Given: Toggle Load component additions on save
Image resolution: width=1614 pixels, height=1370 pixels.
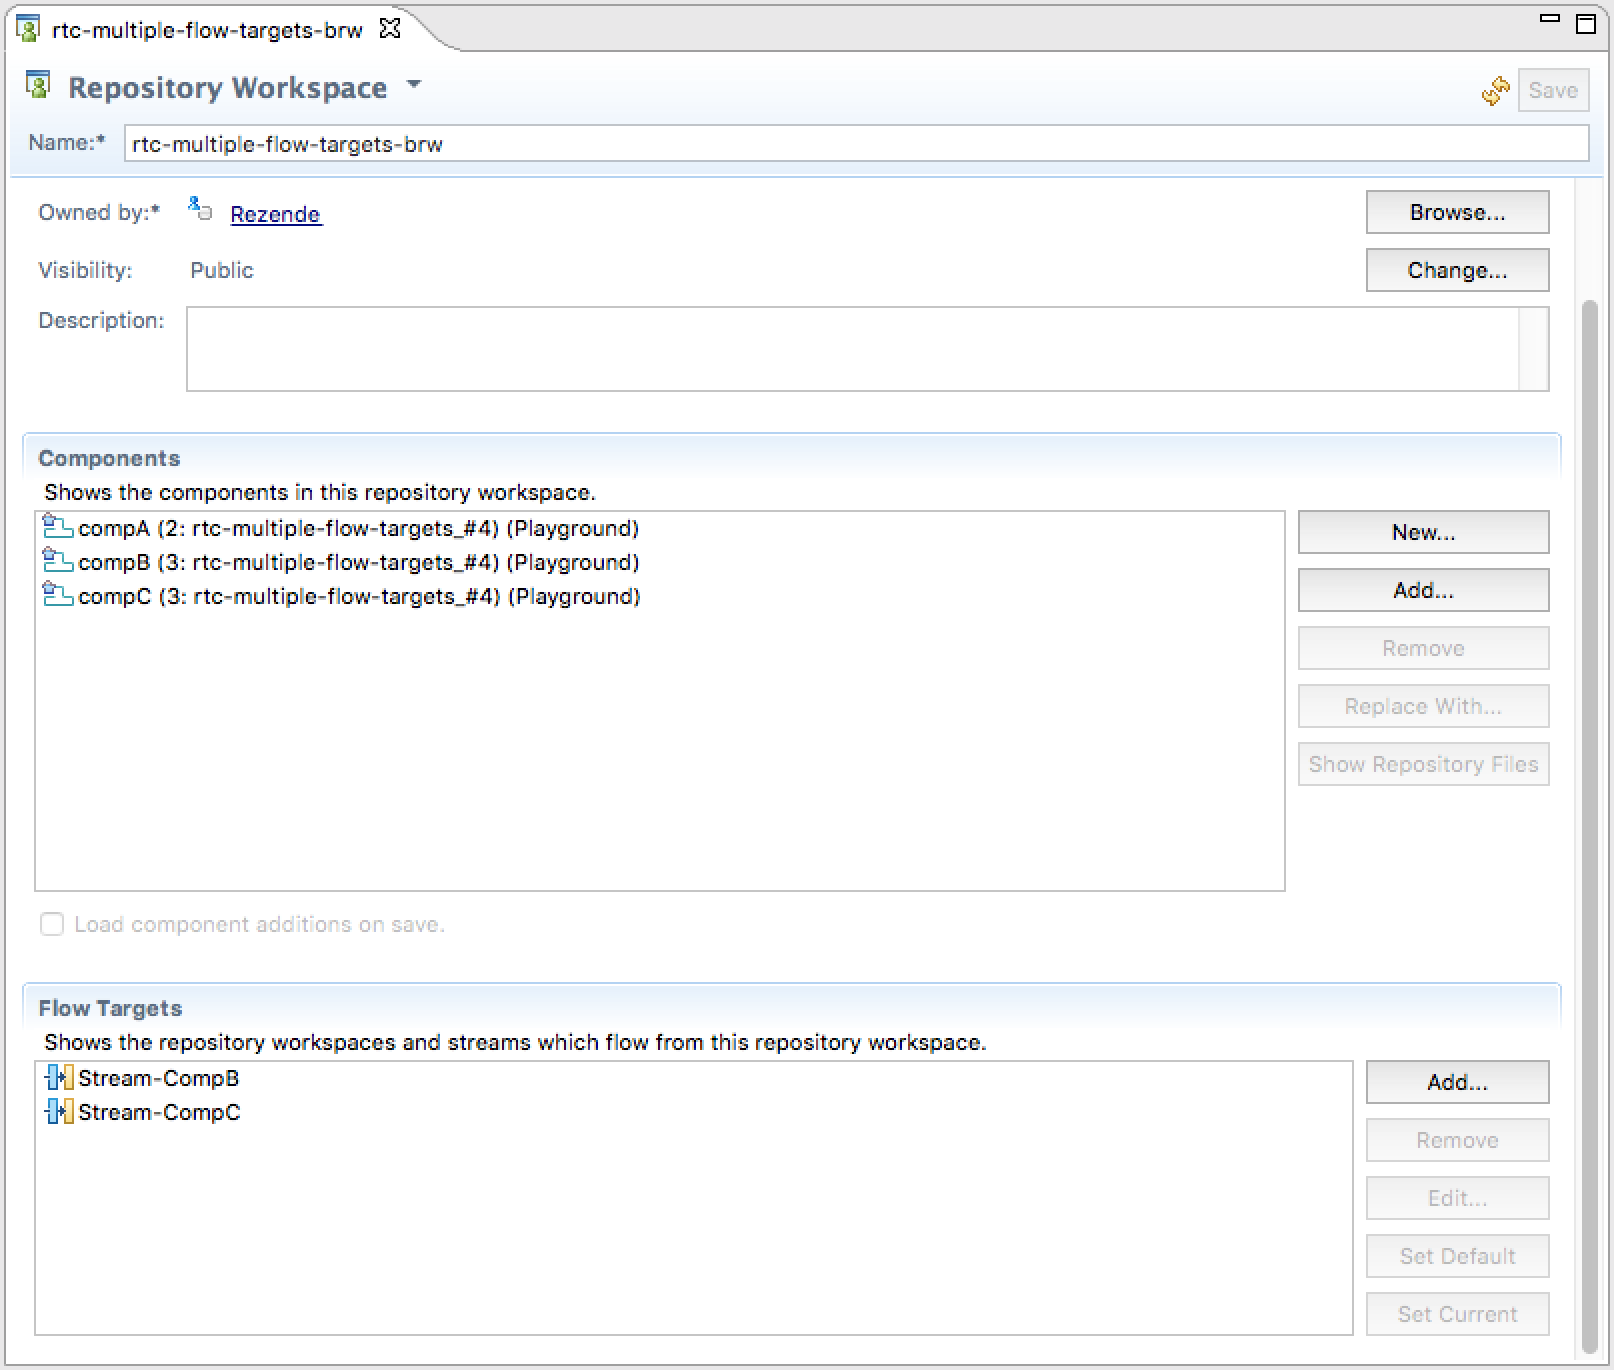Looking at the screenshot, I should [52, 924].
